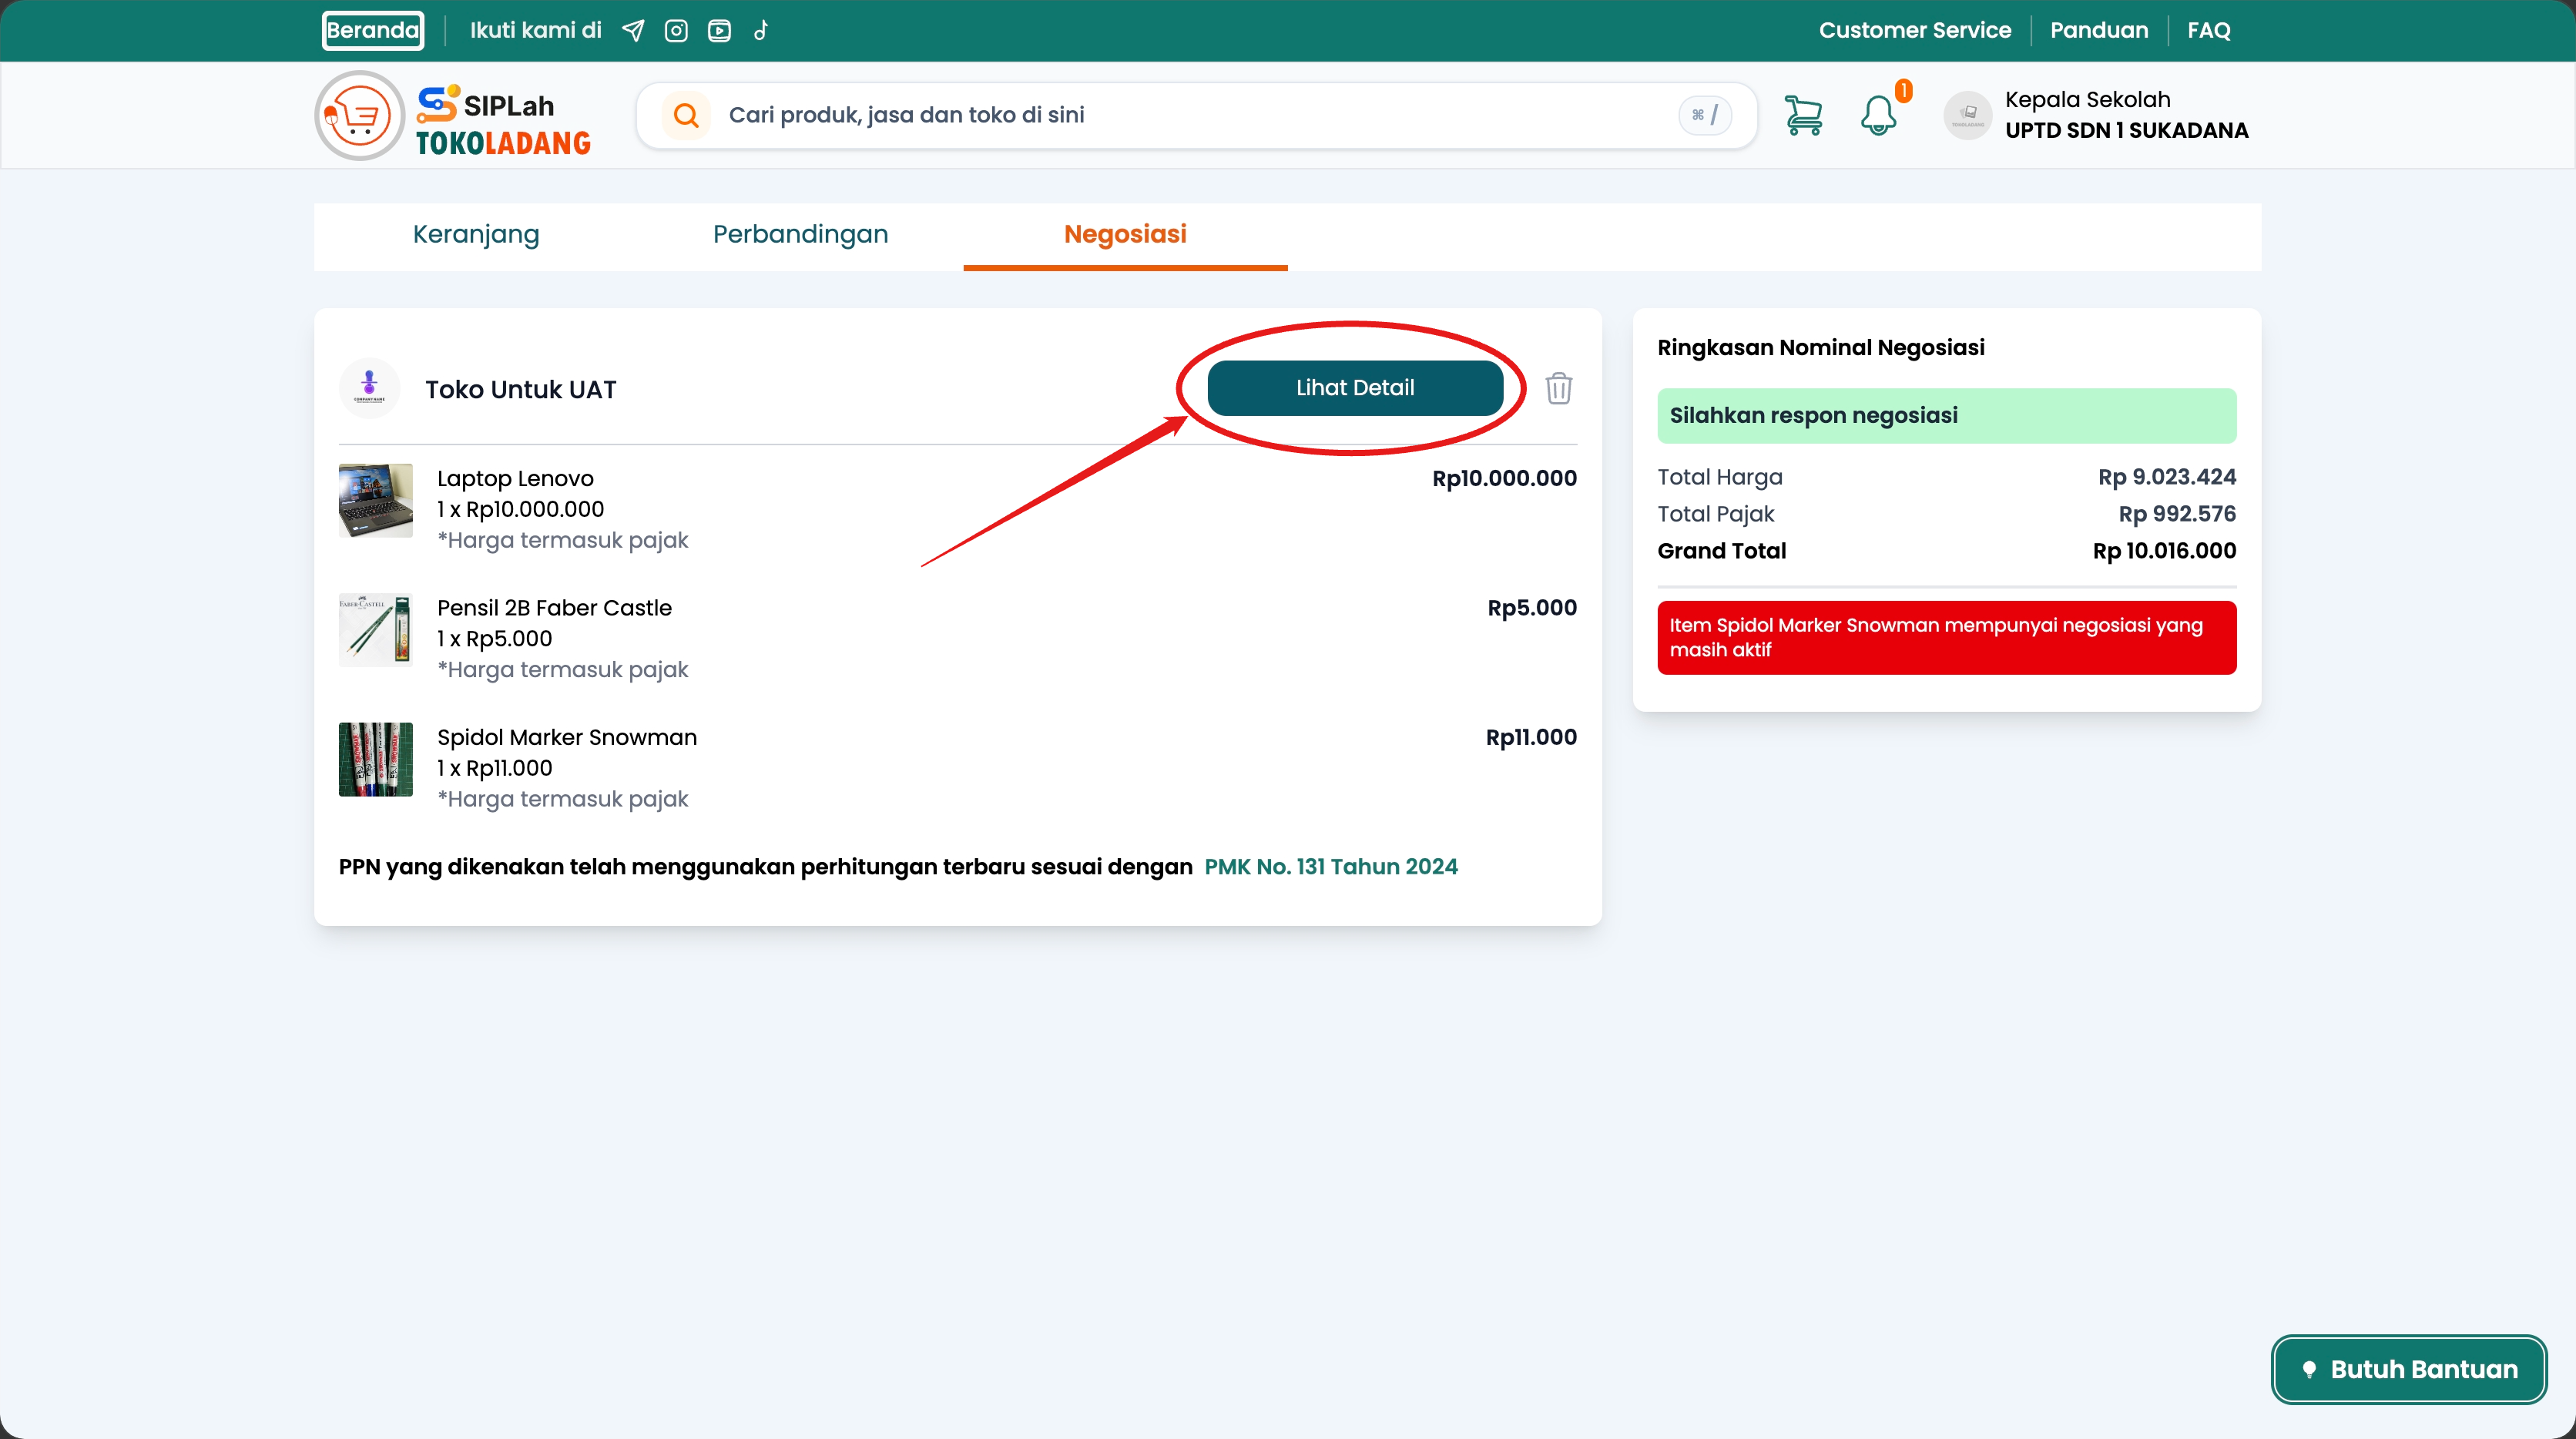Open the notification bell

1878,116
